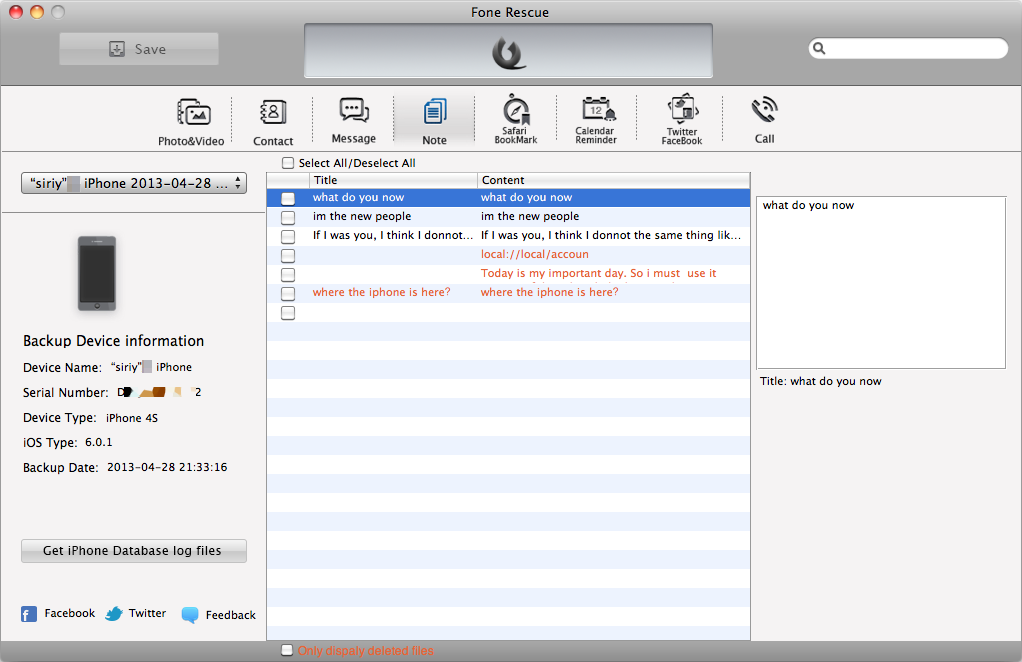The image size is (1022, 662).
Task: Click the Fone Rescue flame logo
Action: click(508, 53)
